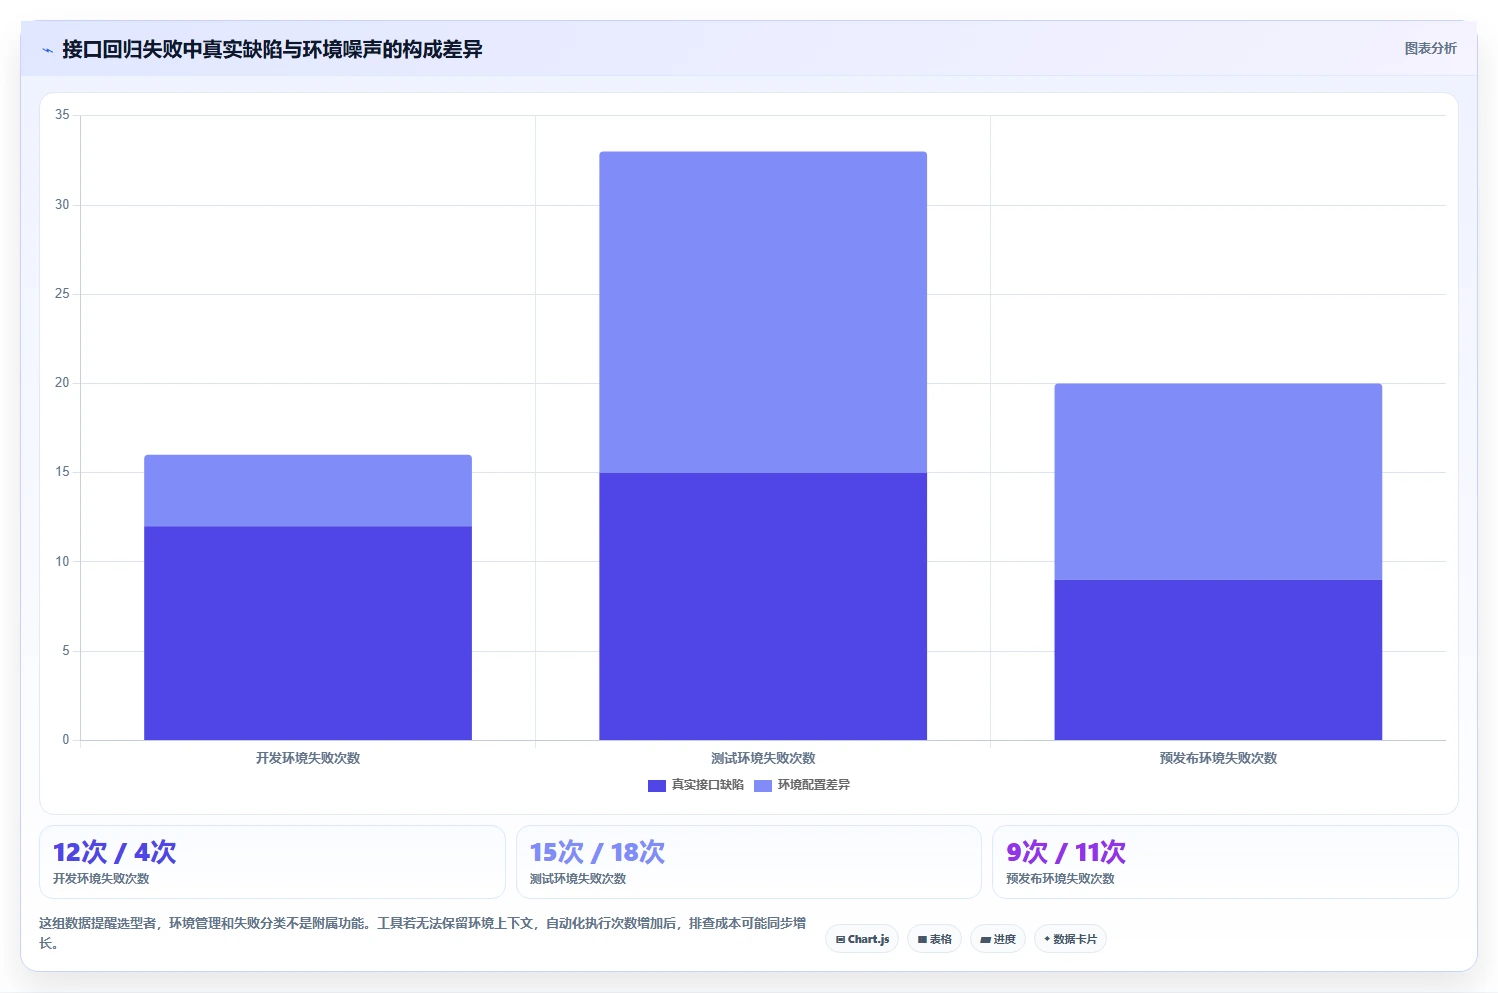
Task: Click the 9次 / 11次 stat value
Action: click(x=1066, y=852)
